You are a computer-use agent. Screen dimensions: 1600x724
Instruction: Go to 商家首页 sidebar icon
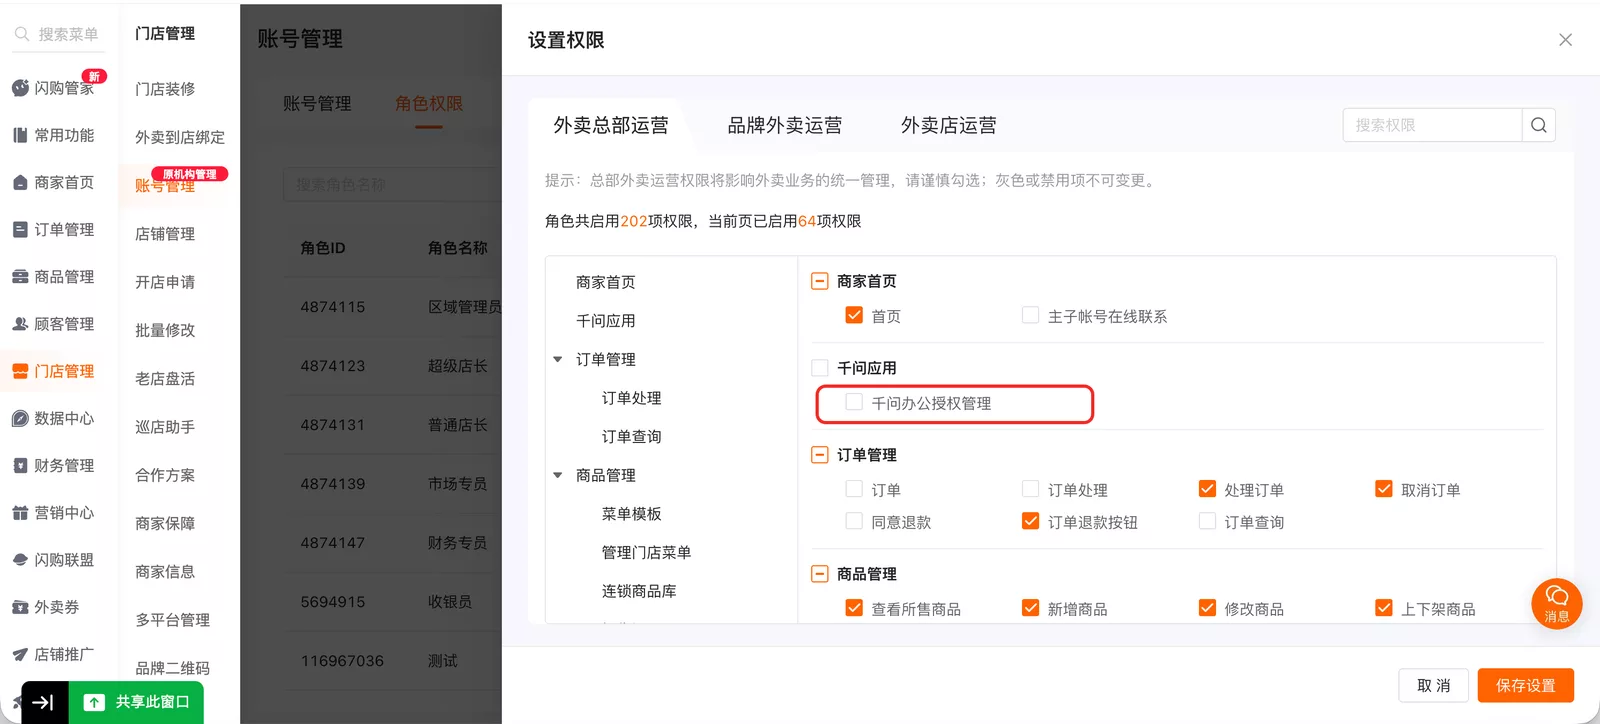point(20,182)
